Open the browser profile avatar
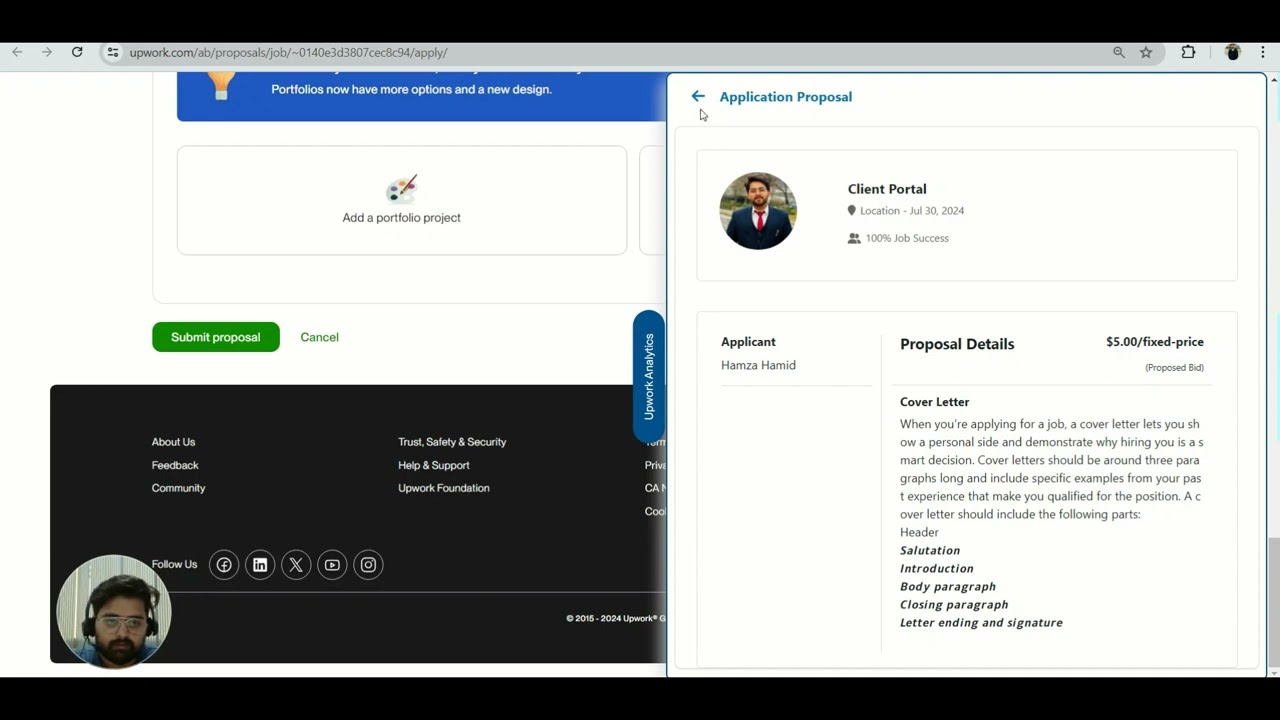The image size is (1280, 720). [x=1233, y=52]
